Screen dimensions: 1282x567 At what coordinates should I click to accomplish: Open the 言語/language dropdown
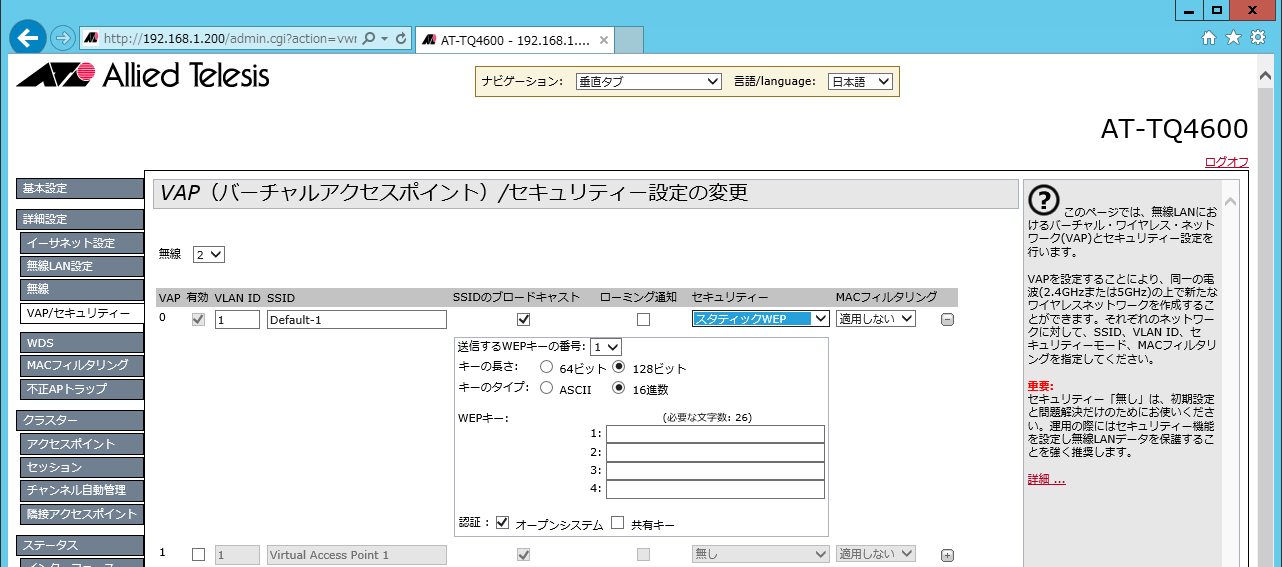861,81
